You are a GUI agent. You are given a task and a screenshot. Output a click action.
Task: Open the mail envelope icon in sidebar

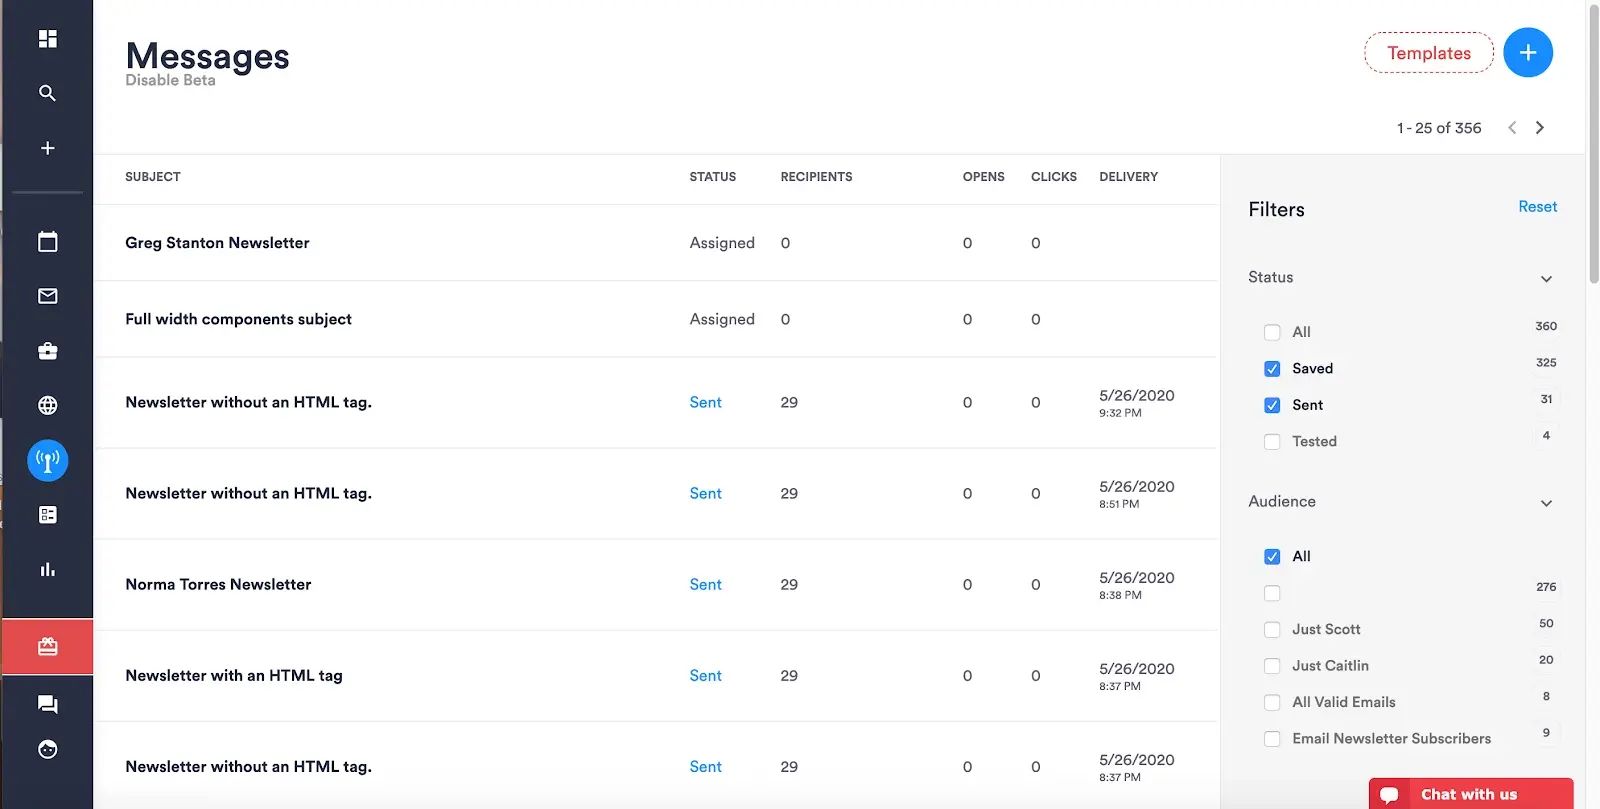click(47, 296)
